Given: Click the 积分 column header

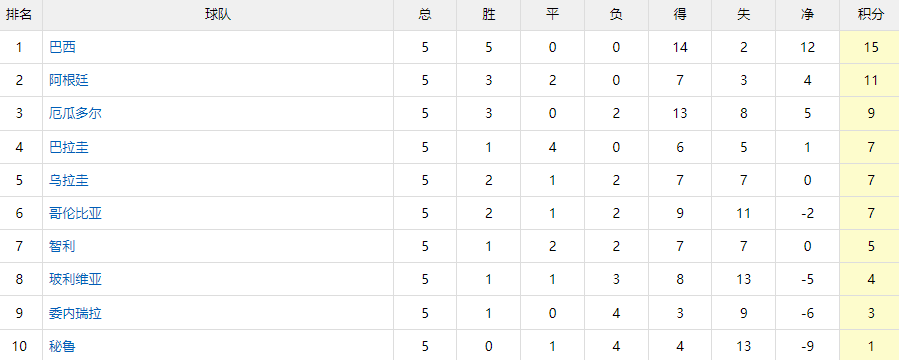Looking at the screenshot, I should [x=871, y=15].
